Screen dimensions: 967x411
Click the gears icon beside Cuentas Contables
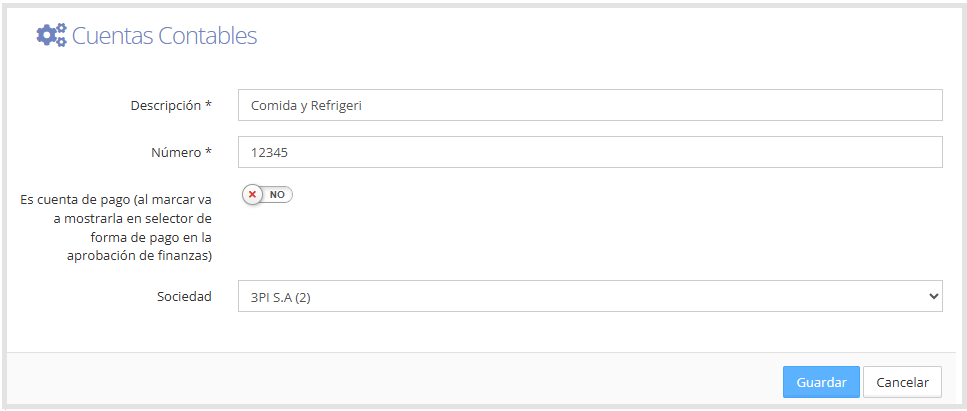(51, 35)
